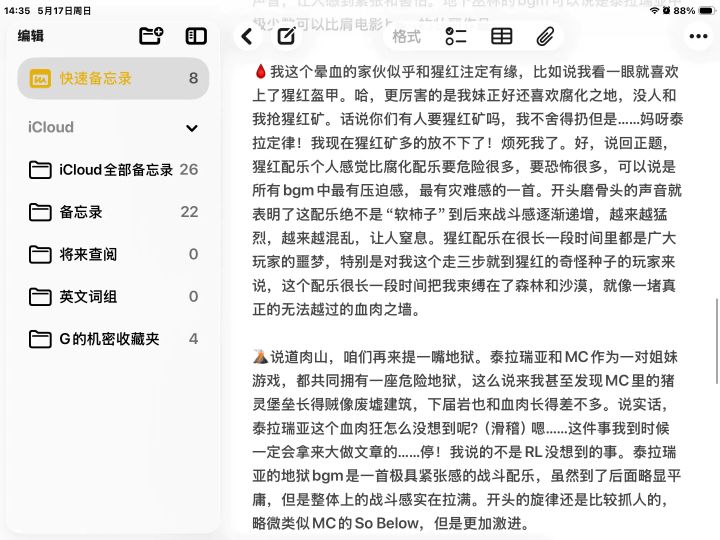The height and width of the screenshot is (540, 720).
Task: Add an attachment with the paperclip
Action: coord(545,36)
